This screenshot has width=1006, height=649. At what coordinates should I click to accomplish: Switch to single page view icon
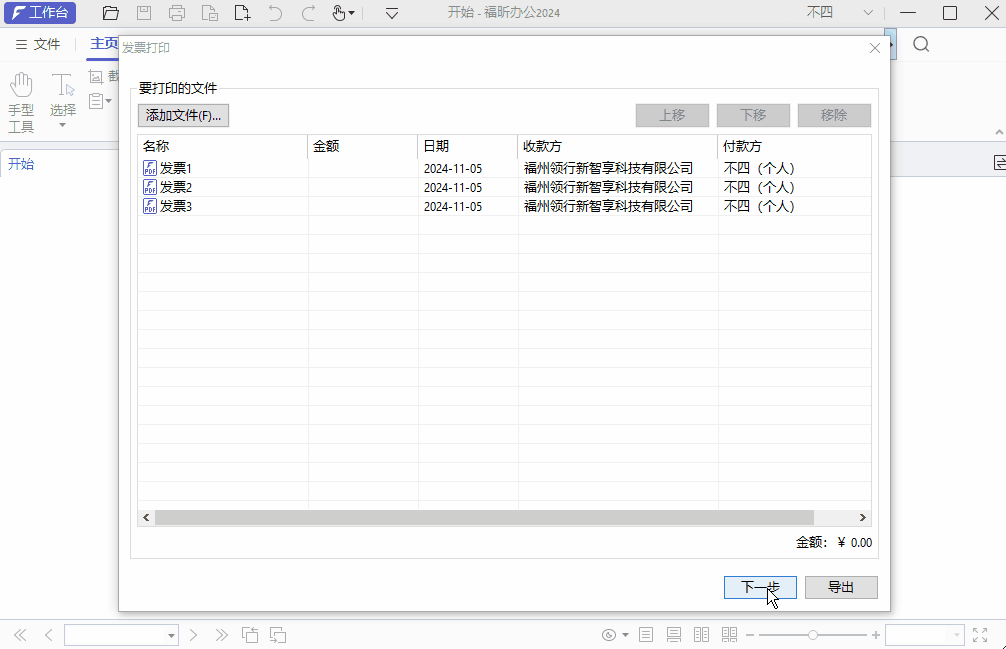coord(646,634)
